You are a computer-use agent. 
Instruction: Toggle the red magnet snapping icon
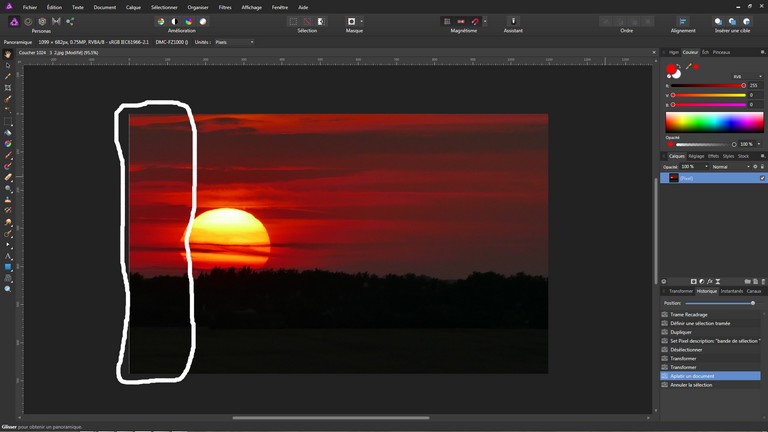point(475,22)
